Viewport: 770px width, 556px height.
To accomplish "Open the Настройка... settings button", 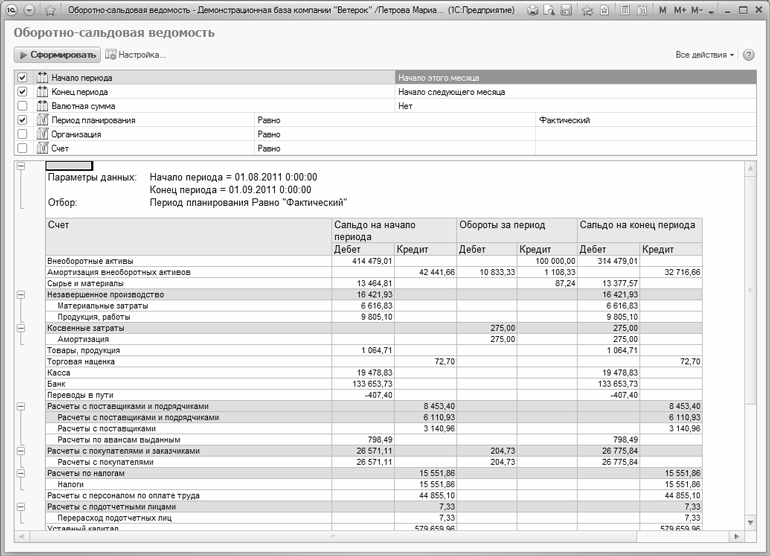I will pyautogui.click(x=137, y=55).
